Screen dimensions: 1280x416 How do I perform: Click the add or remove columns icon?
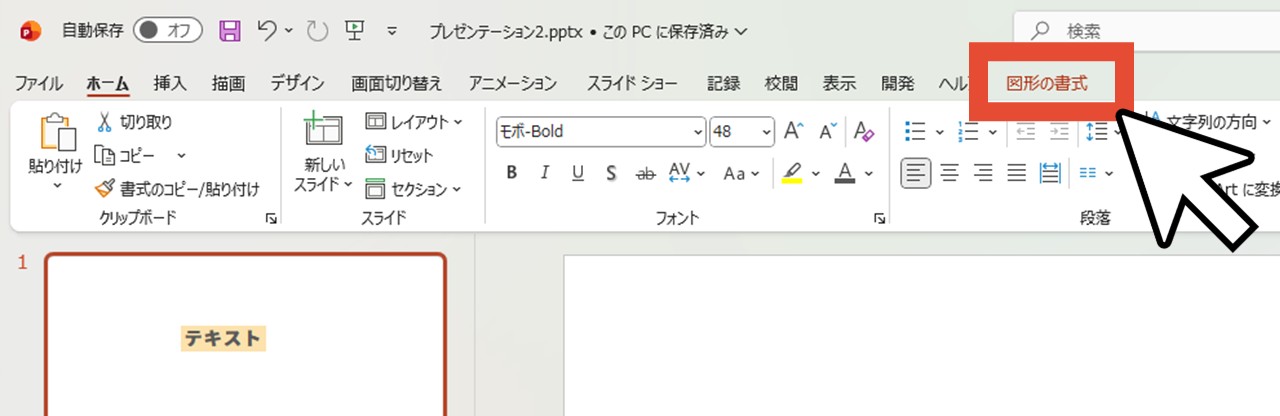click(x=1090, y=173)
